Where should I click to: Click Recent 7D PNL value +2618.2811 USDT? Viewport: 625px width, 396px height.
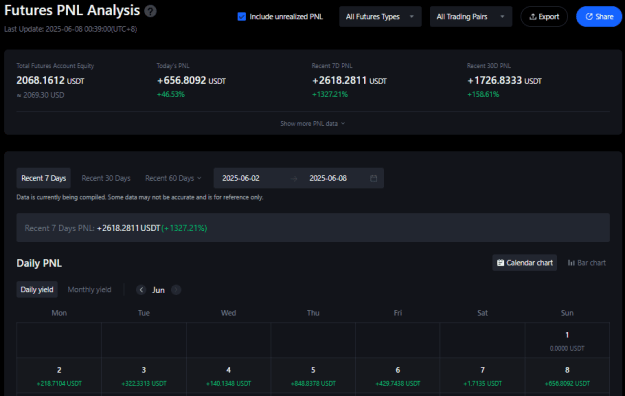point(349,81)
